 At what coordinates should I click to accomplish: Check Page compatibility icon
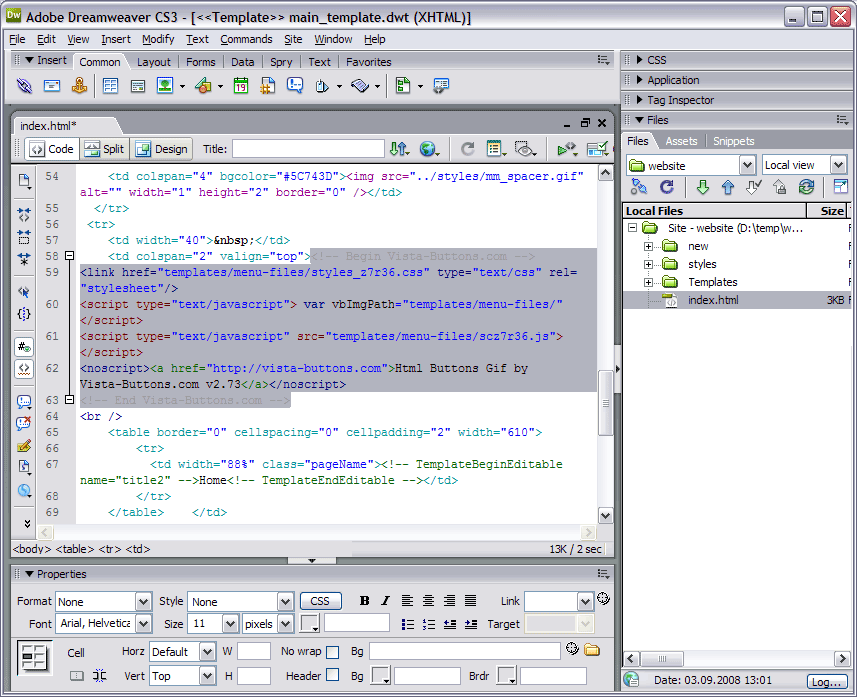597,149
